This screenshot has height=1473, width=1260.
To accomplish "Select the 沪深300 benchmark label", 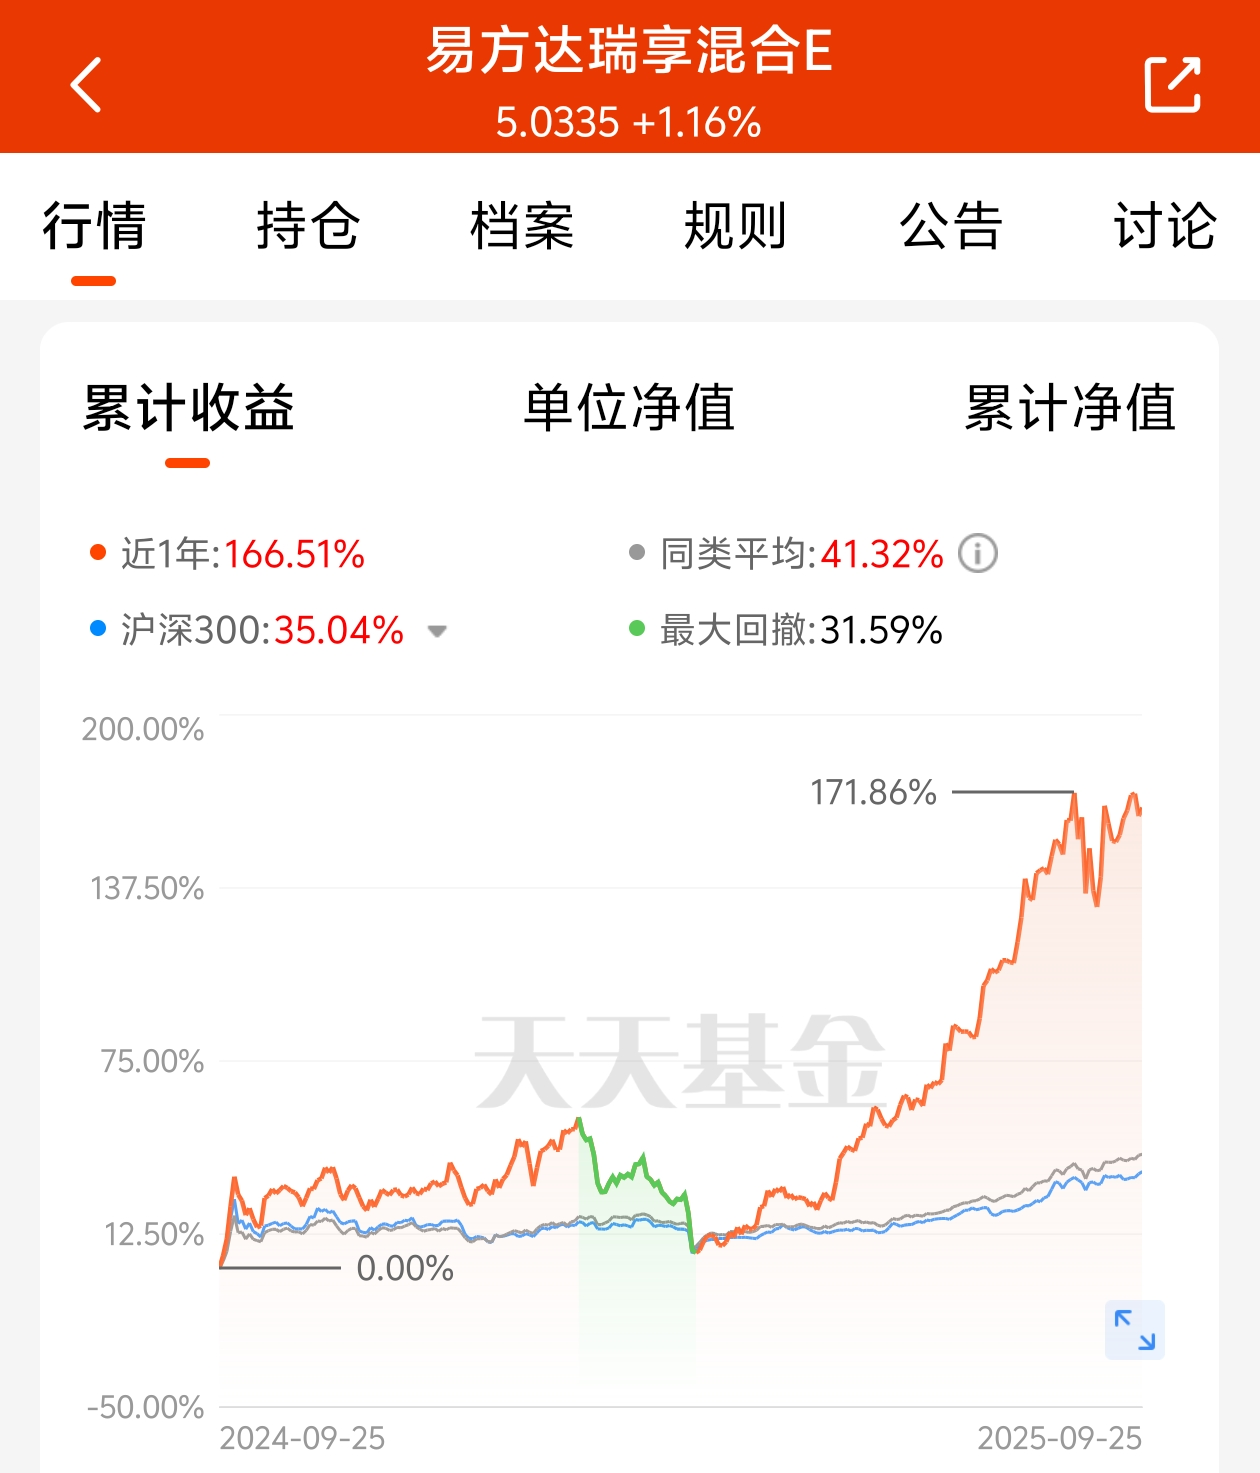I will [195, 630].
